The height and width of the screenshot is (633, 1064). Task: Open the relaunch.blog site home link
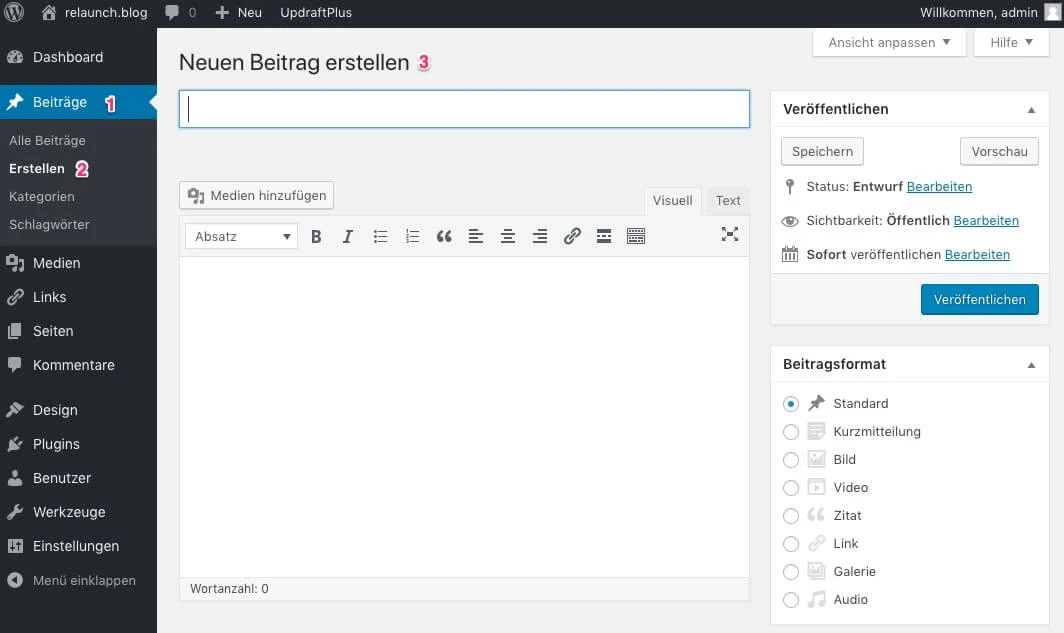click(94, 12)
